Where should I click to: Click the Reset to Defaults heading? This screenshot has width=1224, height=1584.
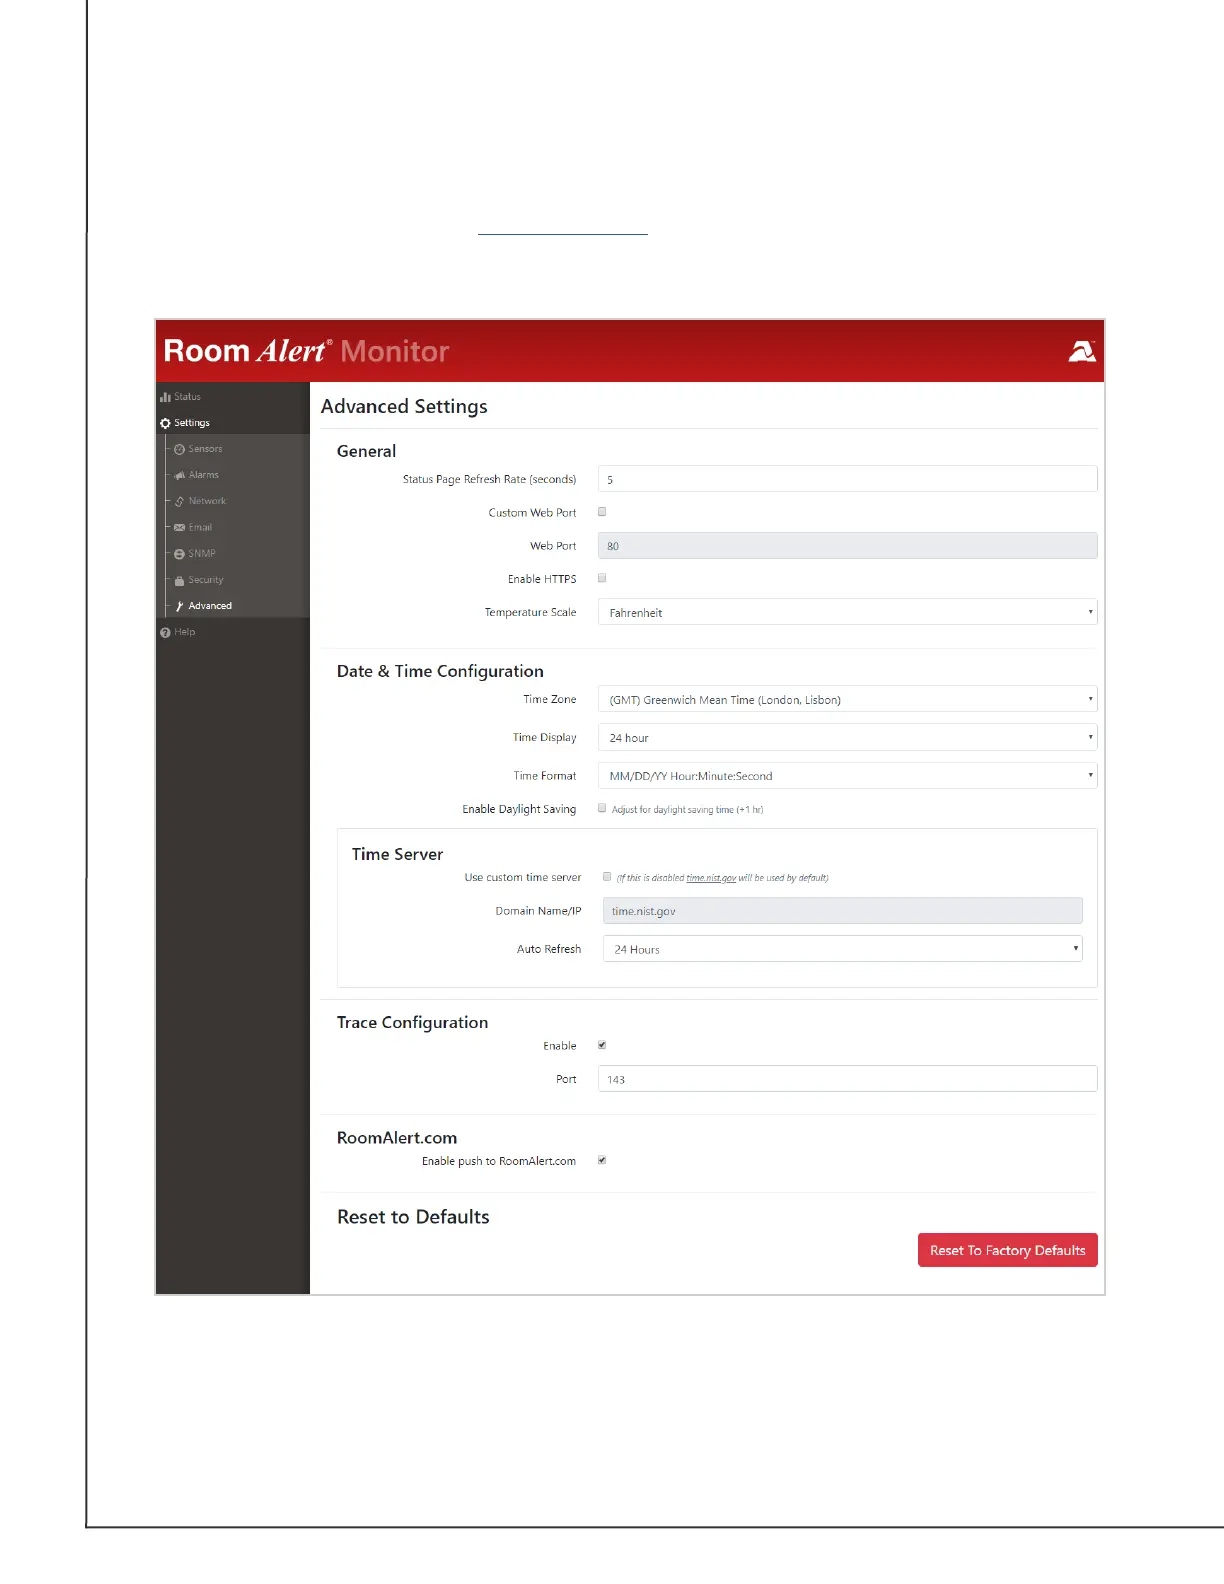[x=413, y=1217]
